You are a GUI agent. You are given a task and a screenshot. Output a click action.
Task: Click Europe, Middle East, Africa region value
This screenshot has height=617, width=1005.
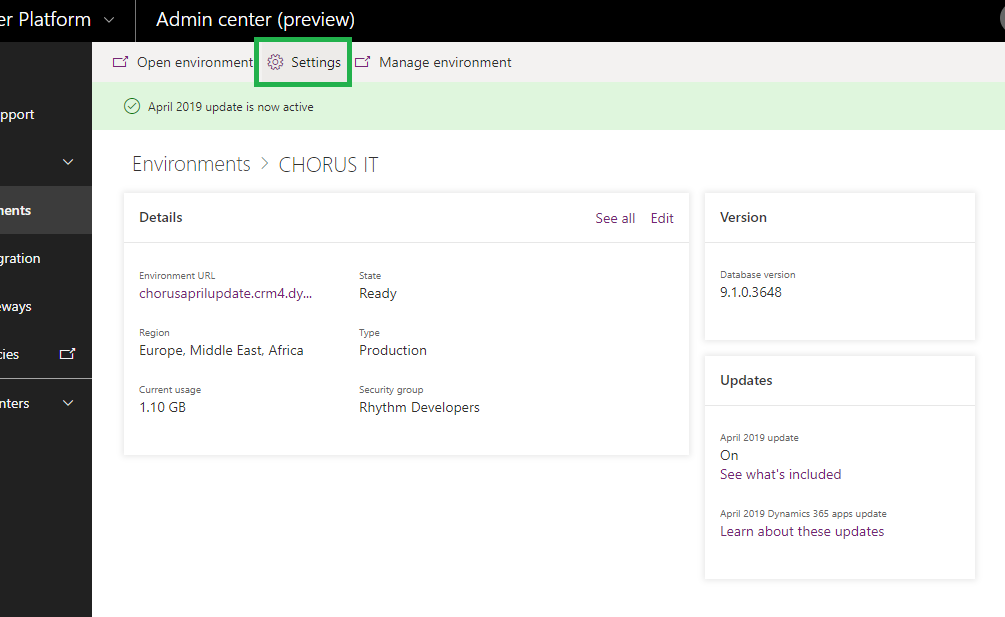click(221, 350)
